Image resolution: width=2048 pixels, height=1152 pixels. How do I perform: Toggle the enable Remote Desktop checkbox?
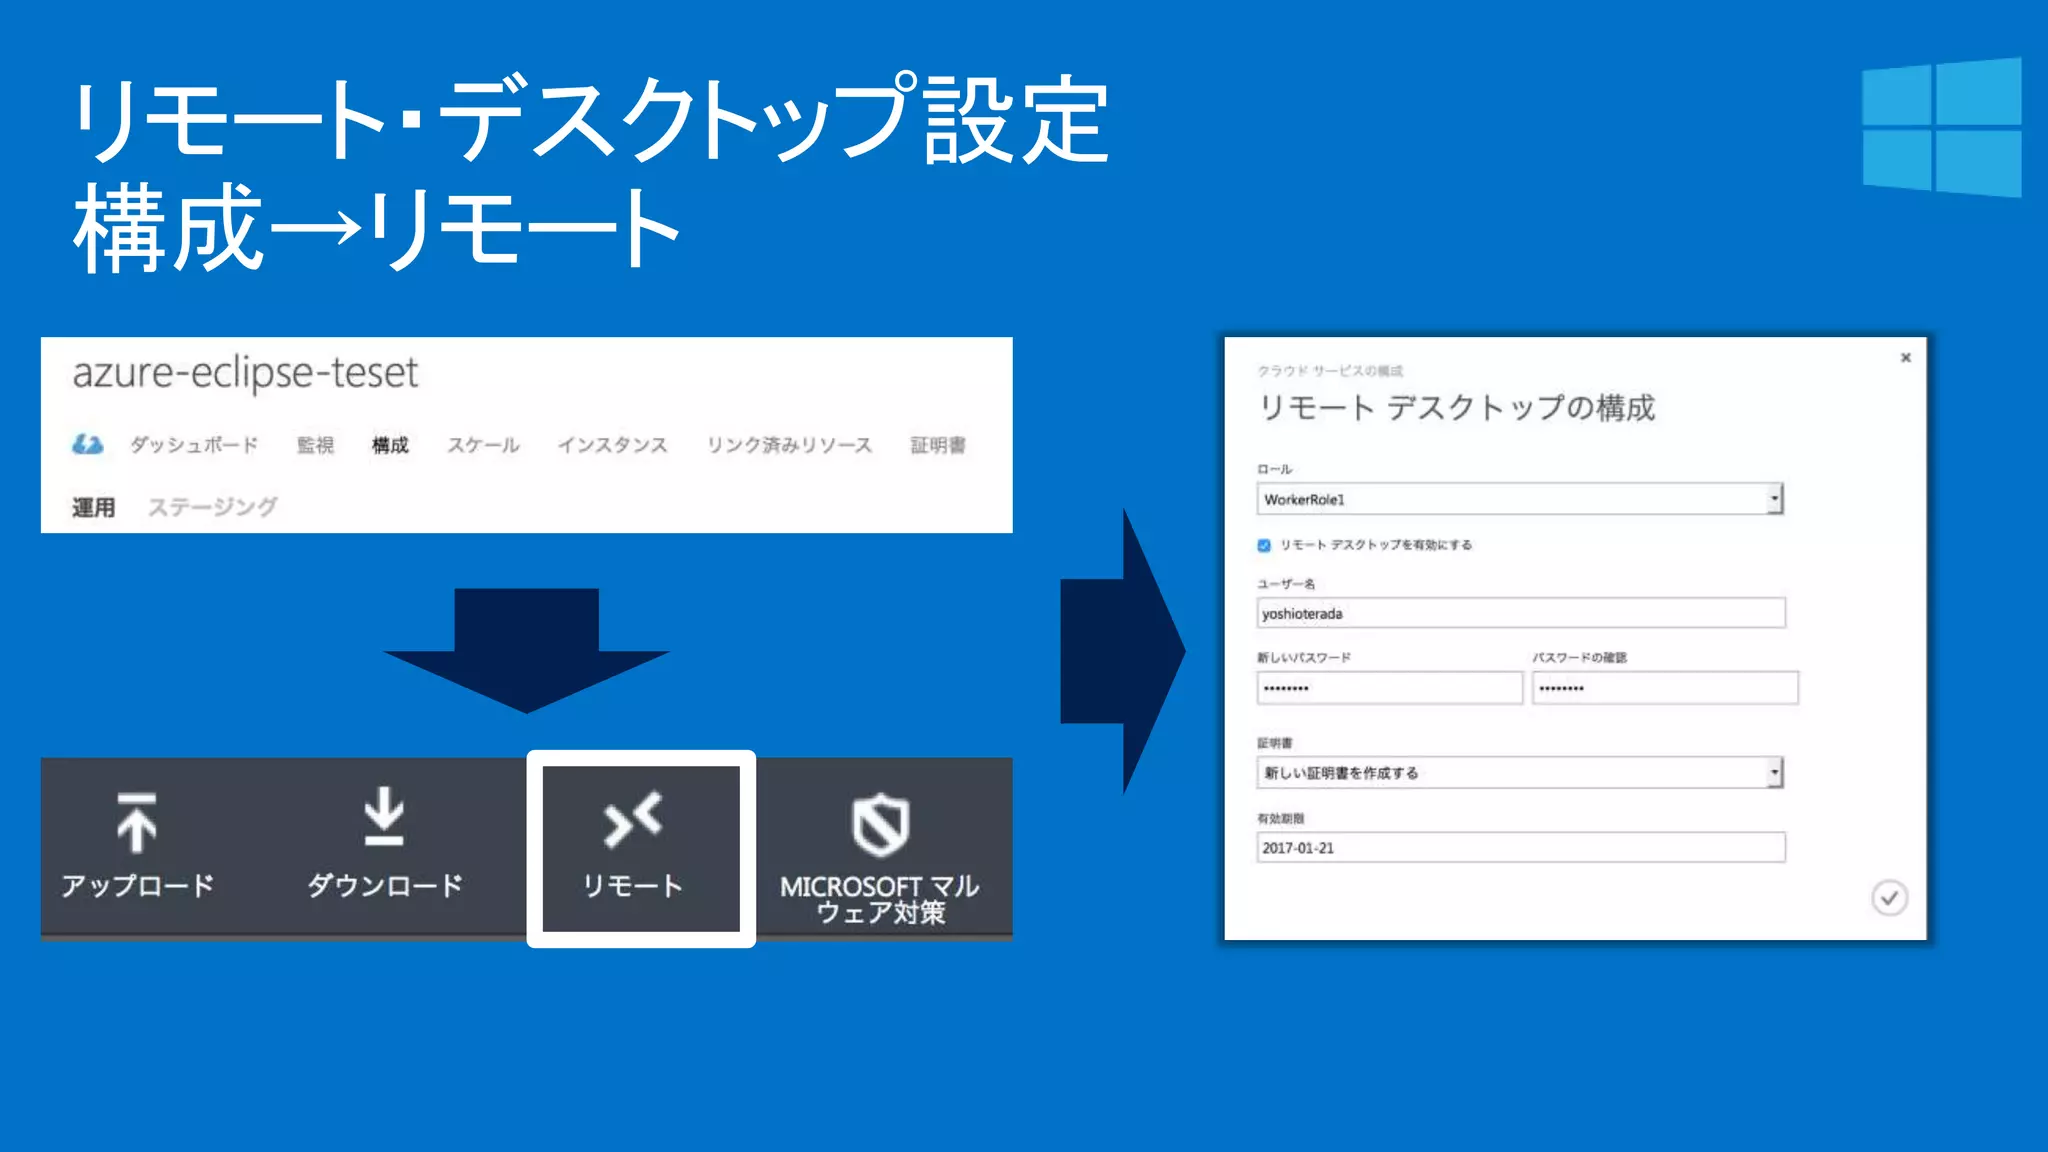tap(1264, 545)
